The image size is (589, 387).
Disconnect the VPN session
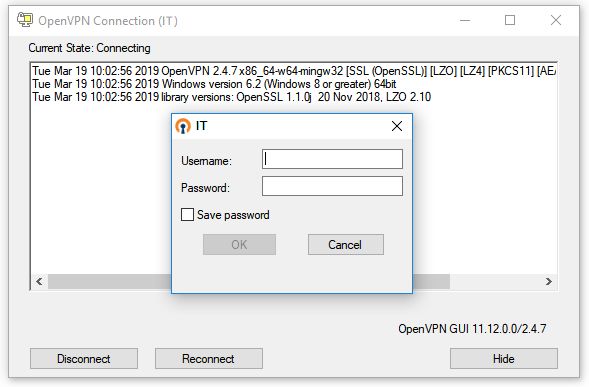coord(84,358)
